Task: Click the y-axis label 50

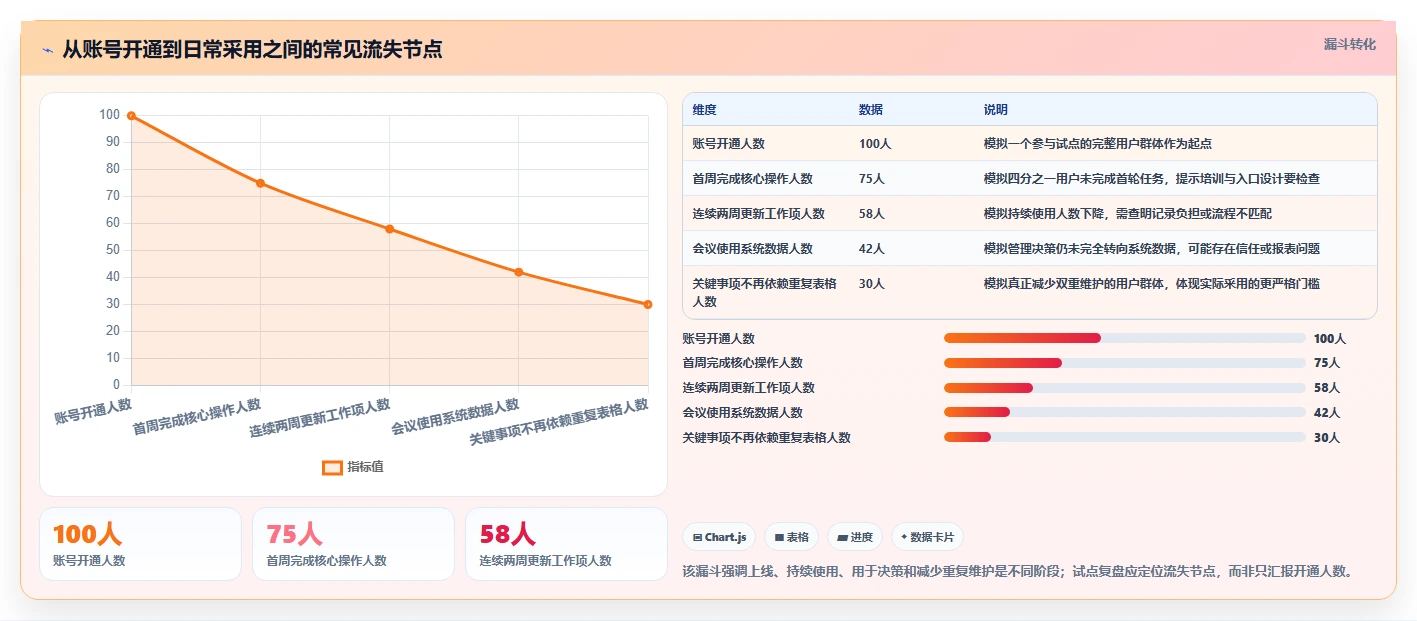Action: point(112,250)
